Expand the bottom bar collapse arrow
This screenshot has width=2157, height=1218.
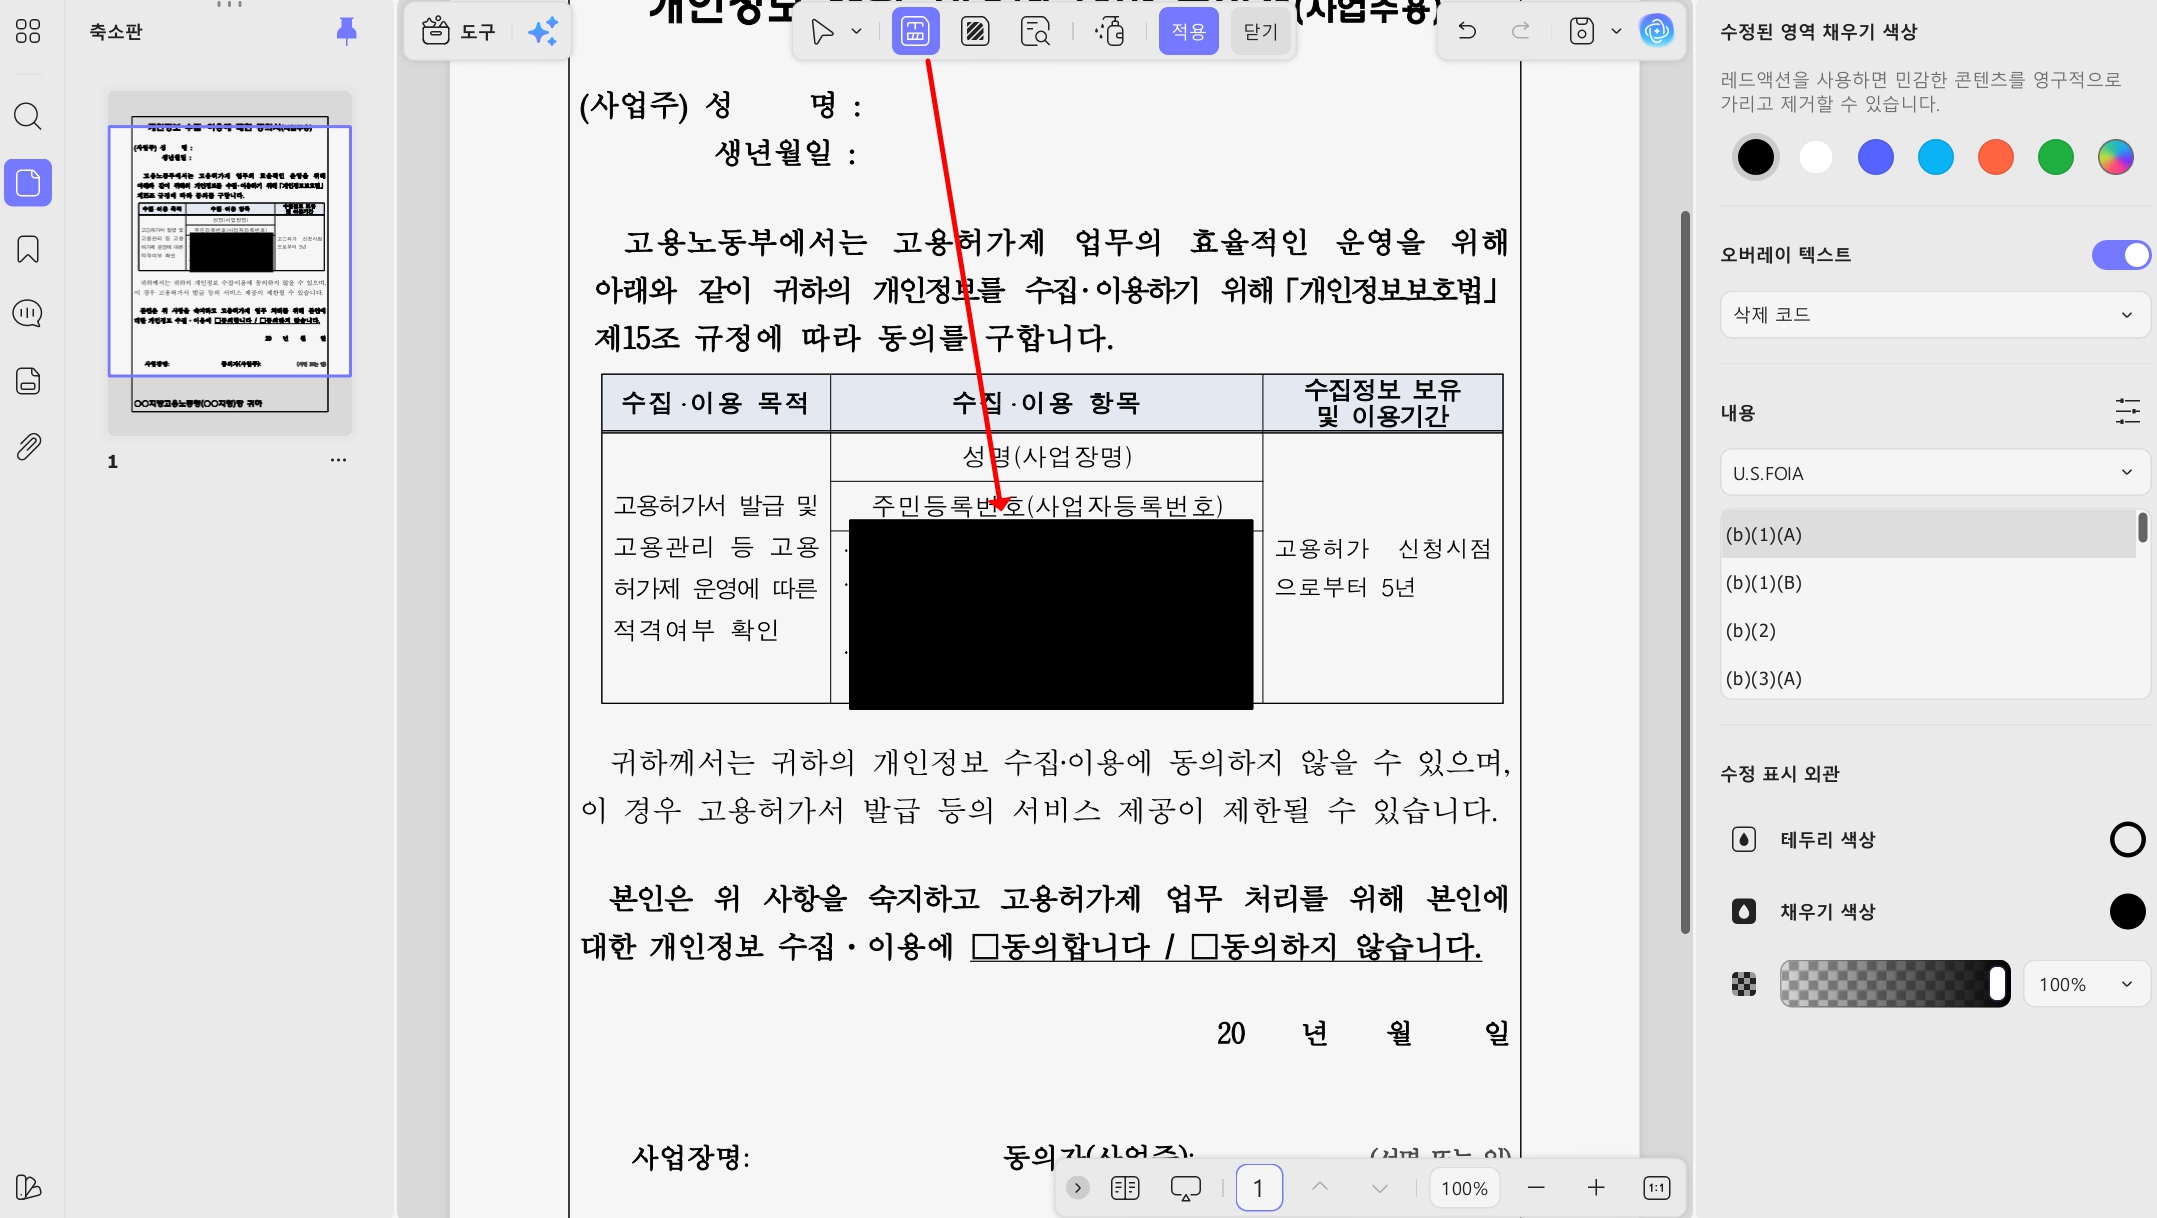1077,1188
